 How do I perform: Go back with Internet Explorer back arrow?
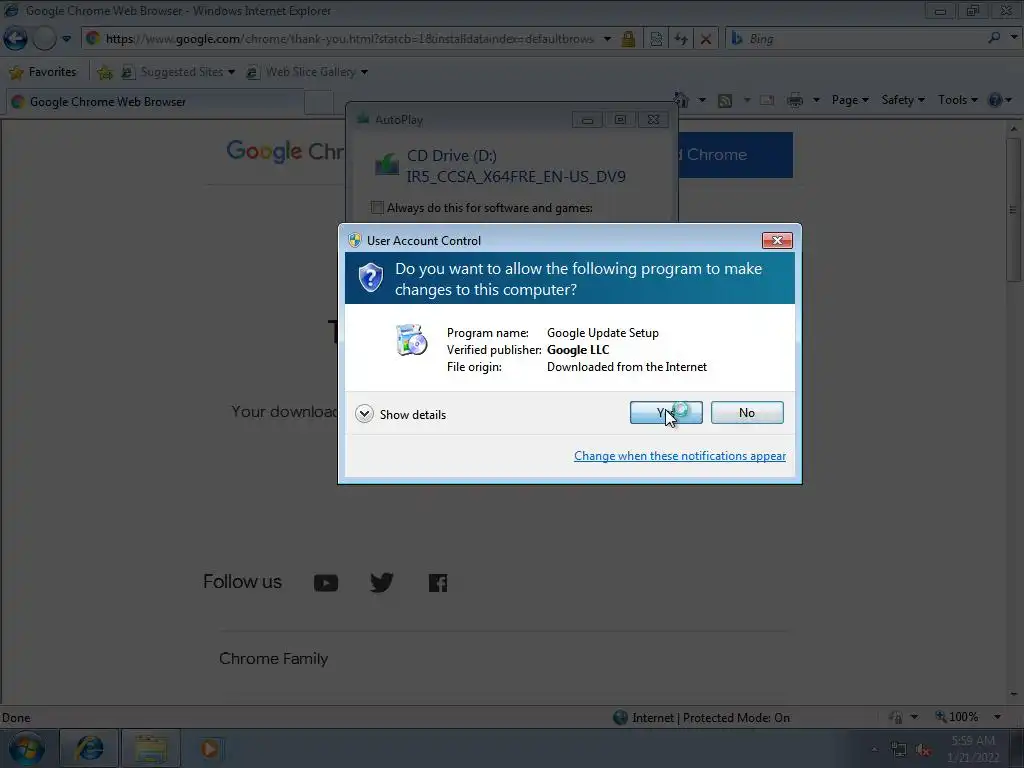tap(15, 39)
